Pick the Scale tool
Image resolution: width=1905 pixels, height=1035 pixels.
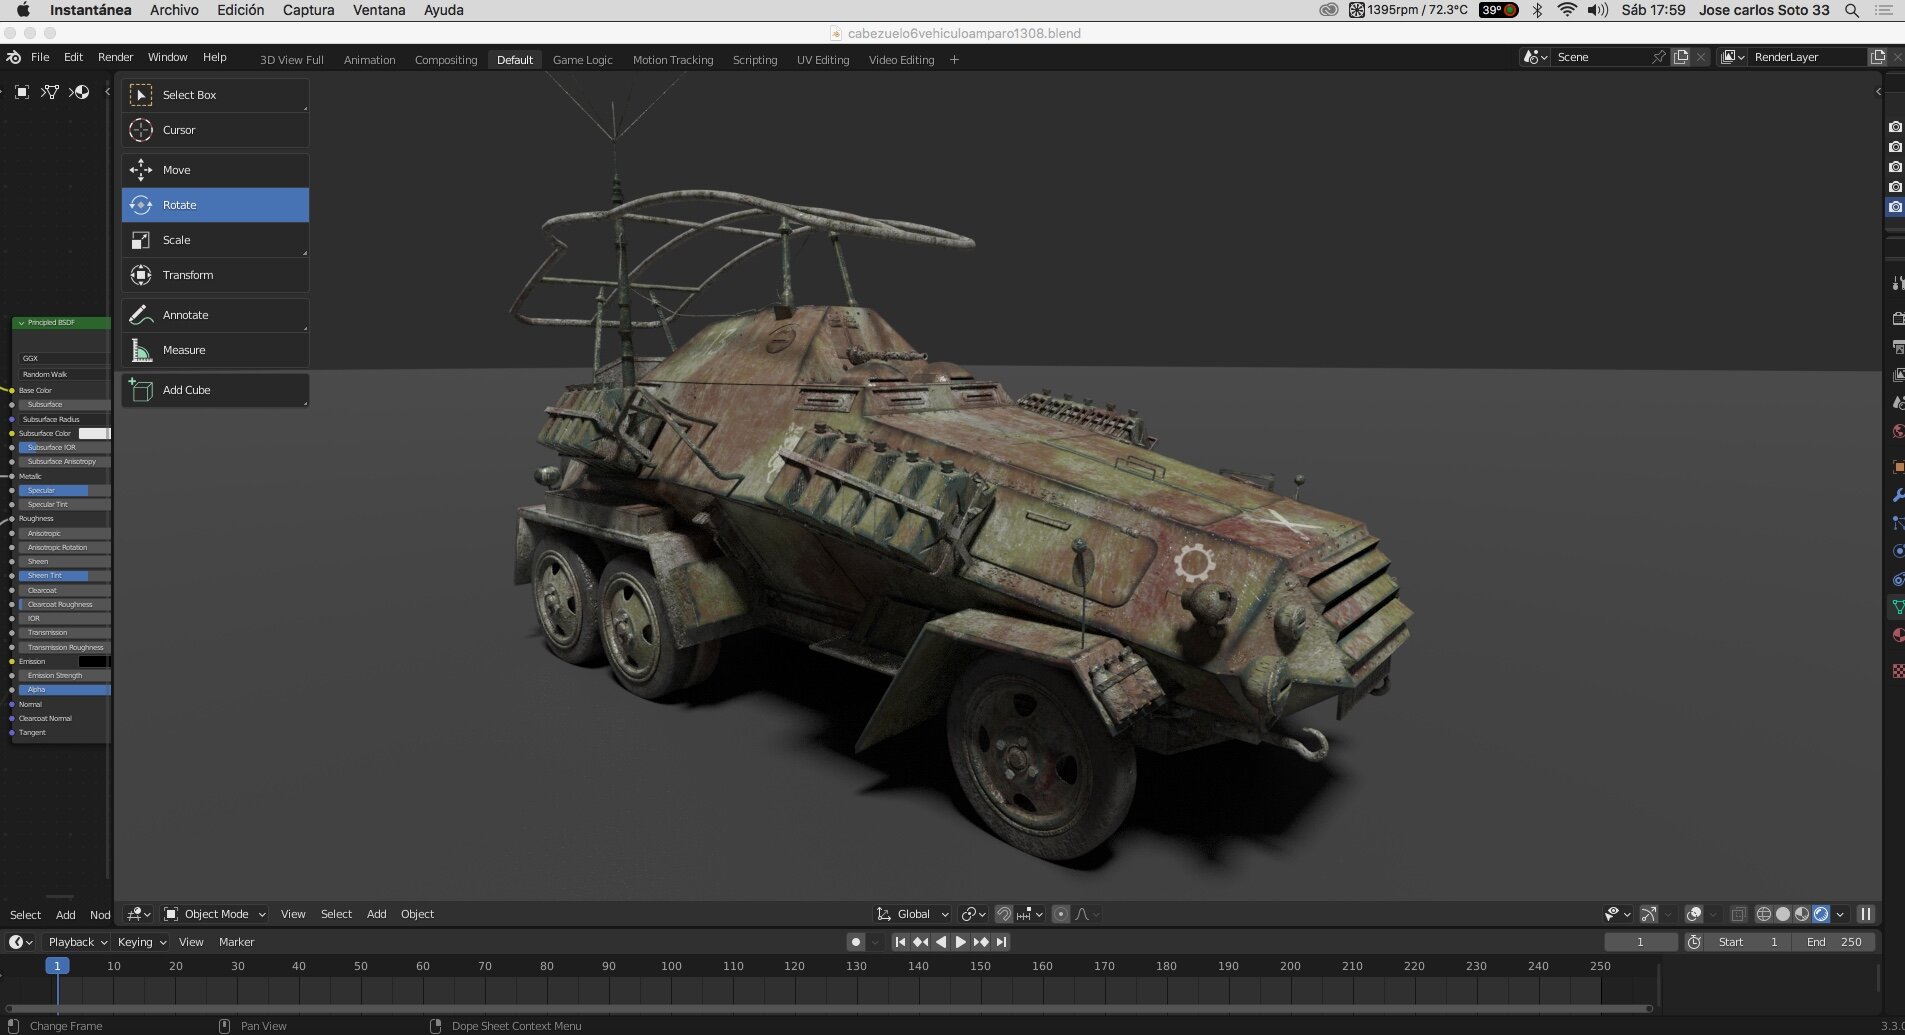[215, 240]
